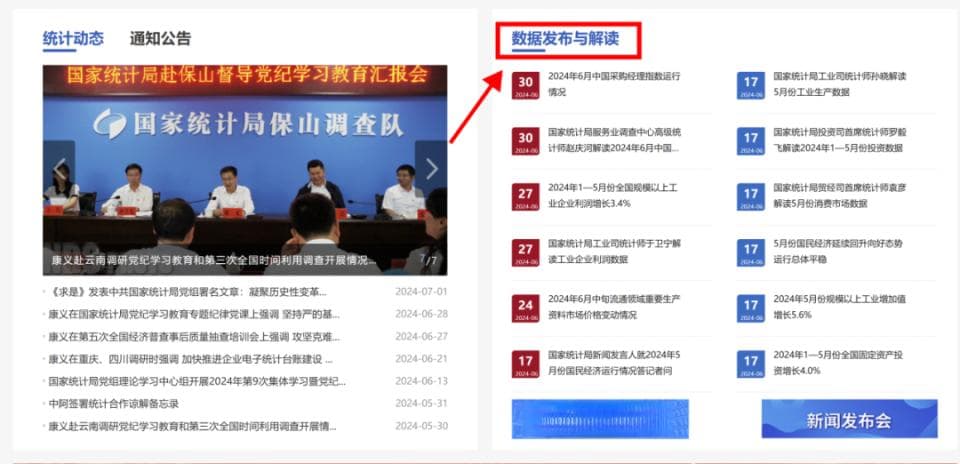Open list item 康义赴云南调研党纪学习教育 dated 2024-05-30
Screen dimensions: 960x464
(x=193, y=426)
